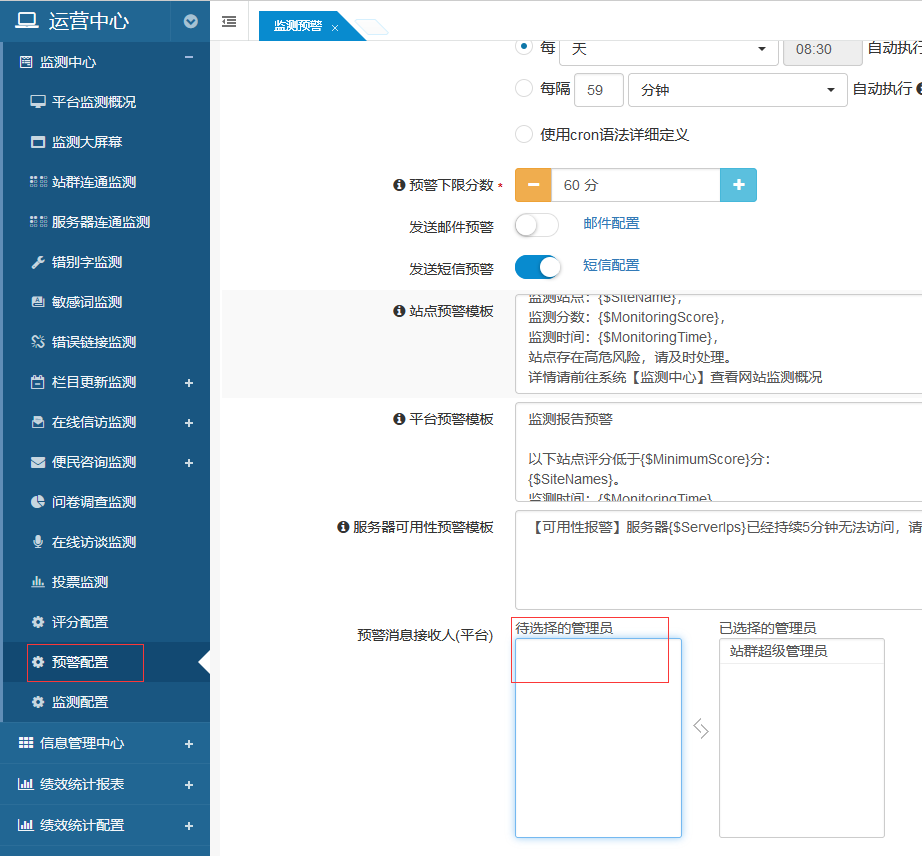The image size is (922, 856).
Task: Click the 评分配置 gear icon
Action: (x=38, y=622)
